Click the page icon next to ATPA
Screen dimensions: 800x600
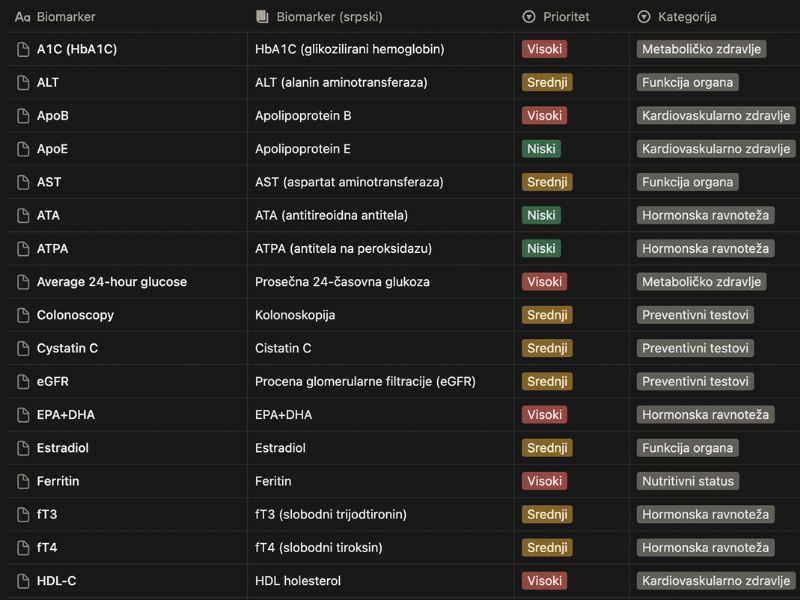click(23, 249)
